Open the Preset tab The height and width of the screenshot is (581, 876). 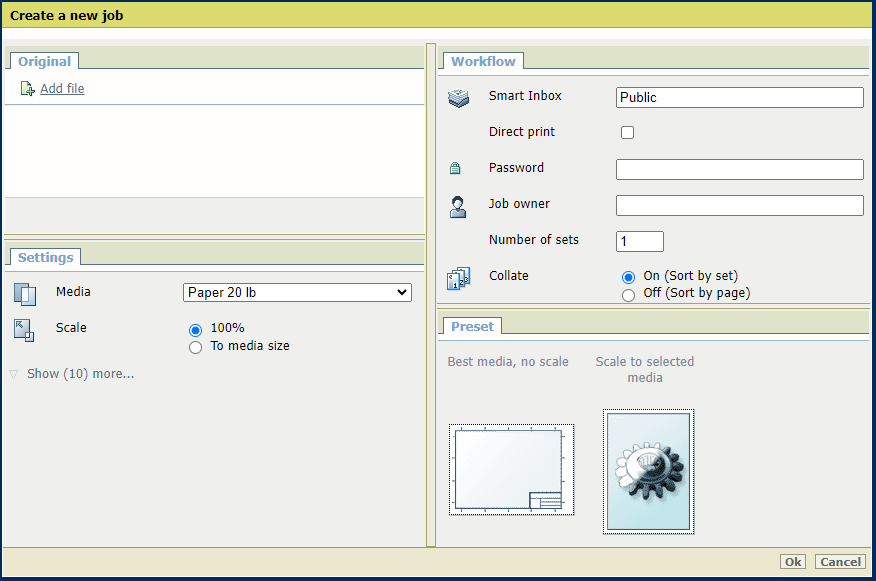pos(472,326)
